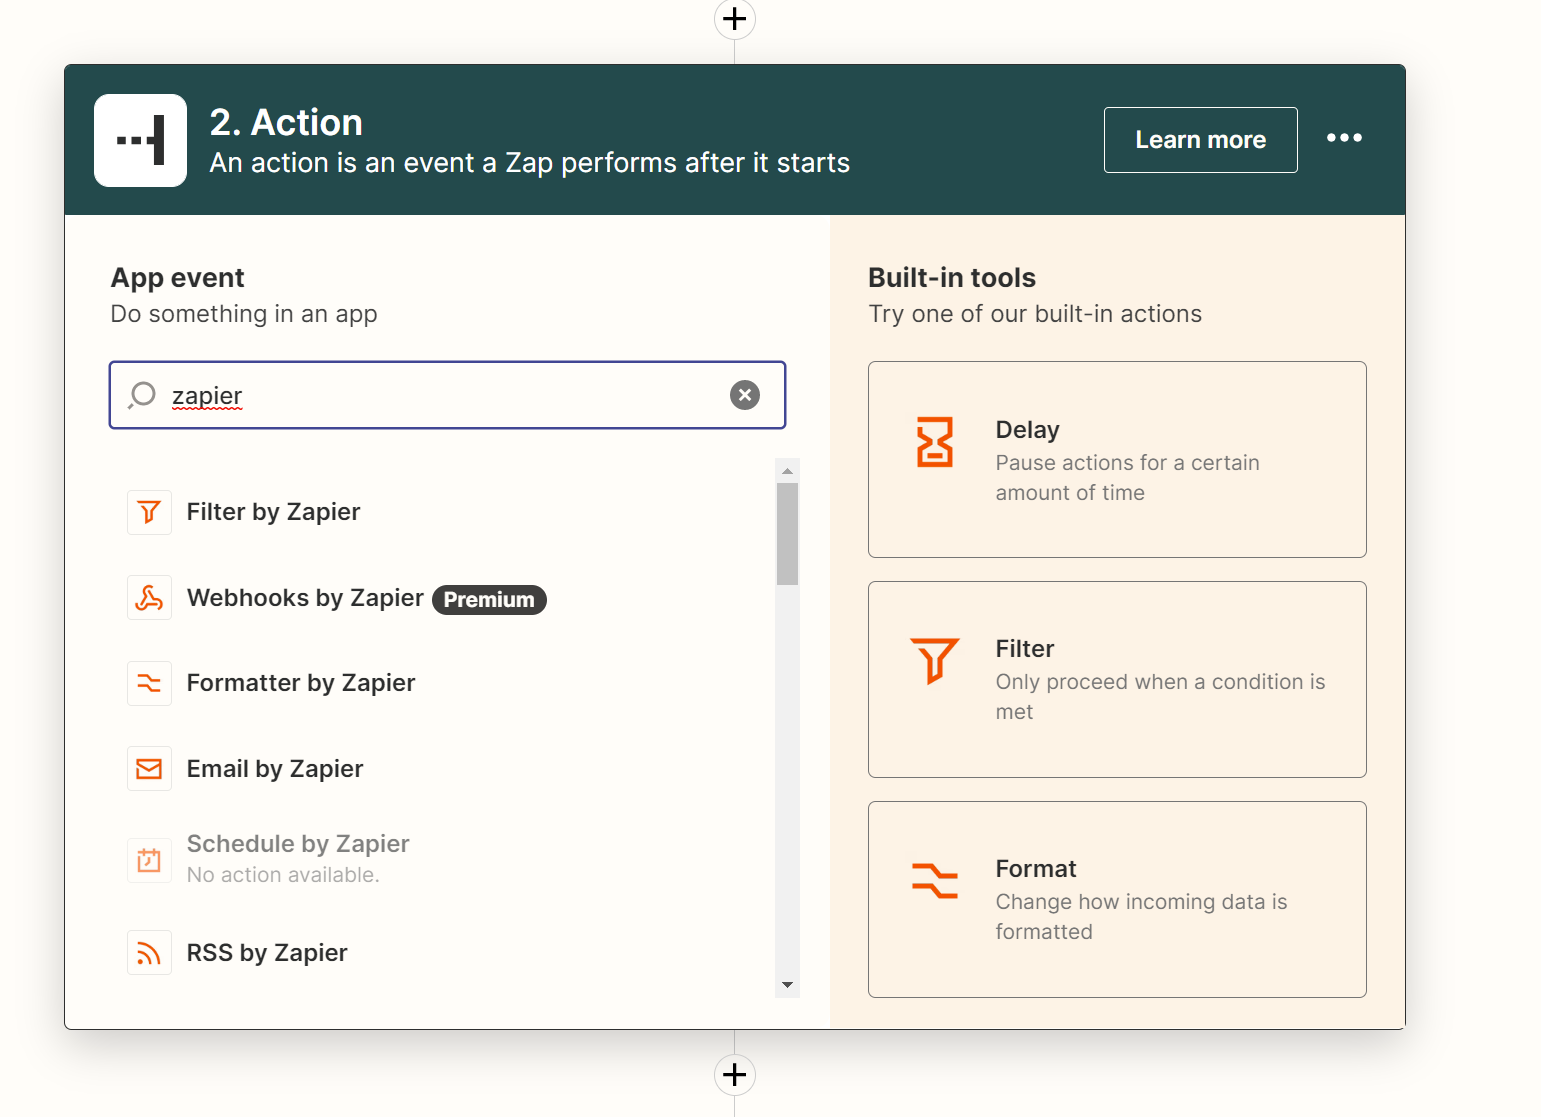Viewport: 1541px width, 1117px height.
Task: Click the Action step icon in header
Action: coord(140,140)
